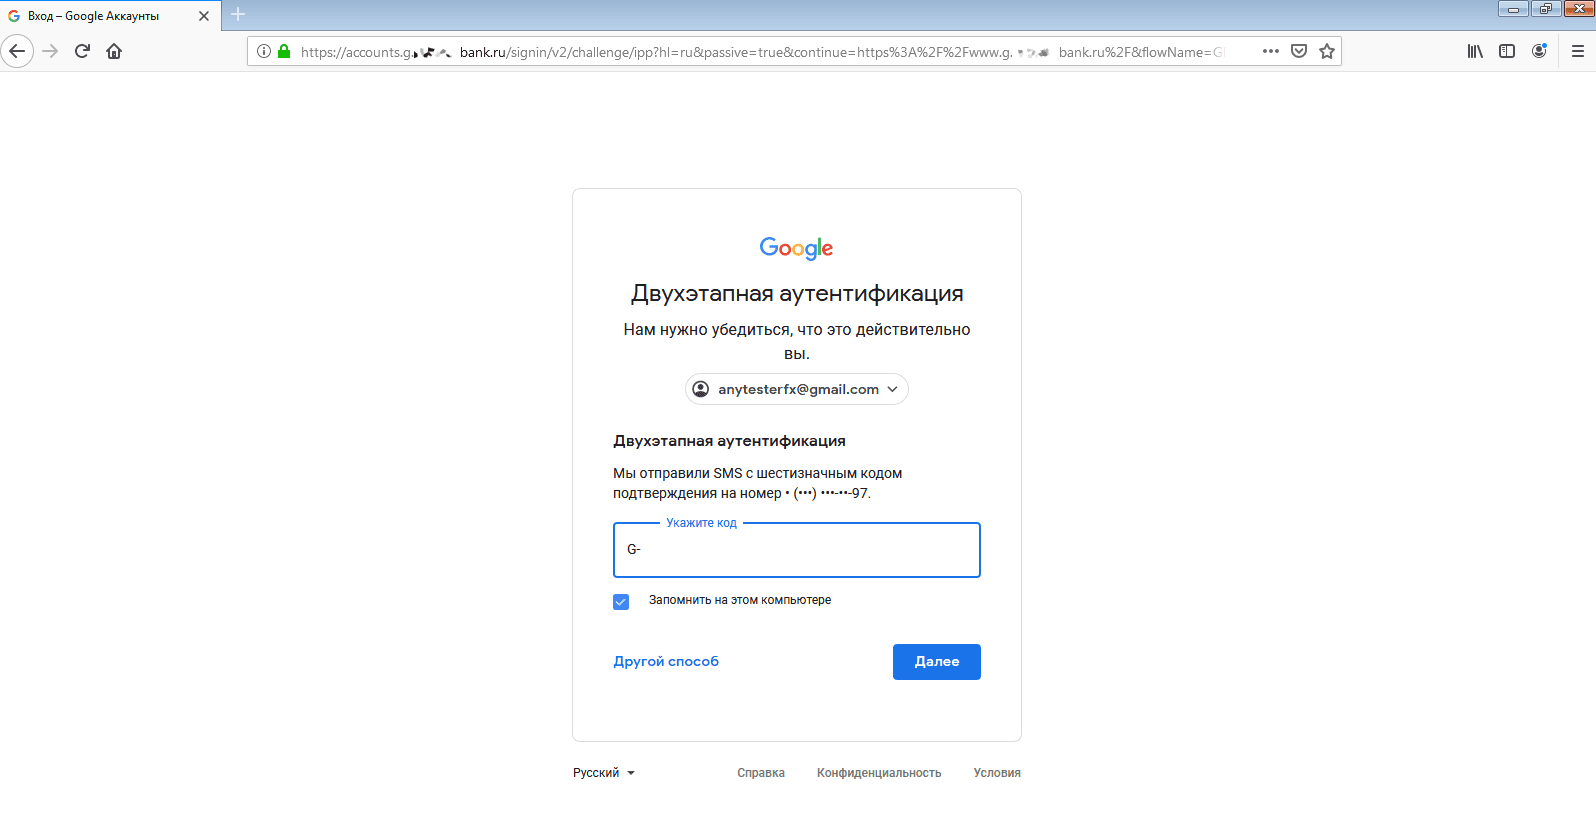Screen dimensions: 1596x830
Task: Go back using the browser Back arrow
Action: [x=17, y=51]
